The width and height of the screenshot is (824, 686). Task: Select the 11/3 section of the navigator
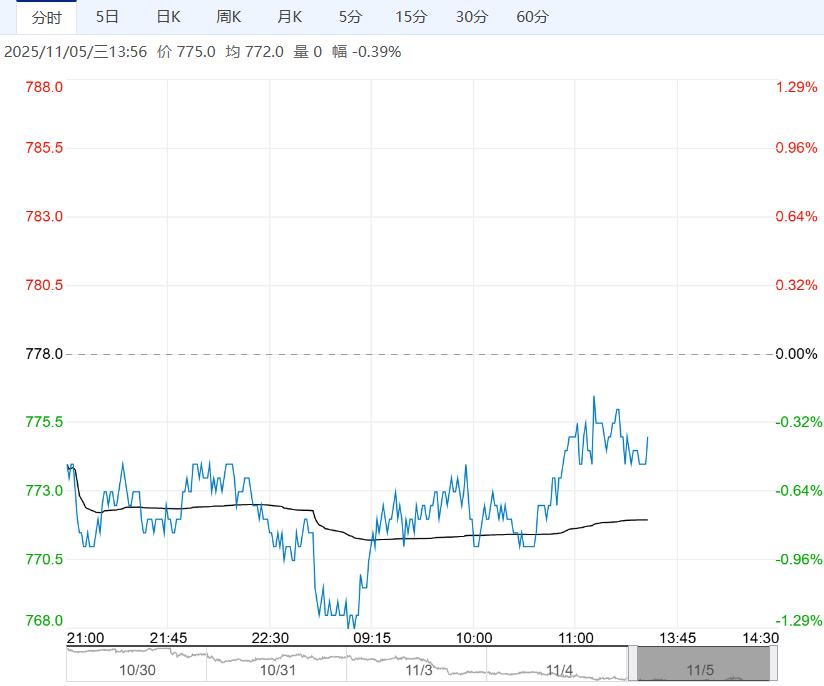420,669
